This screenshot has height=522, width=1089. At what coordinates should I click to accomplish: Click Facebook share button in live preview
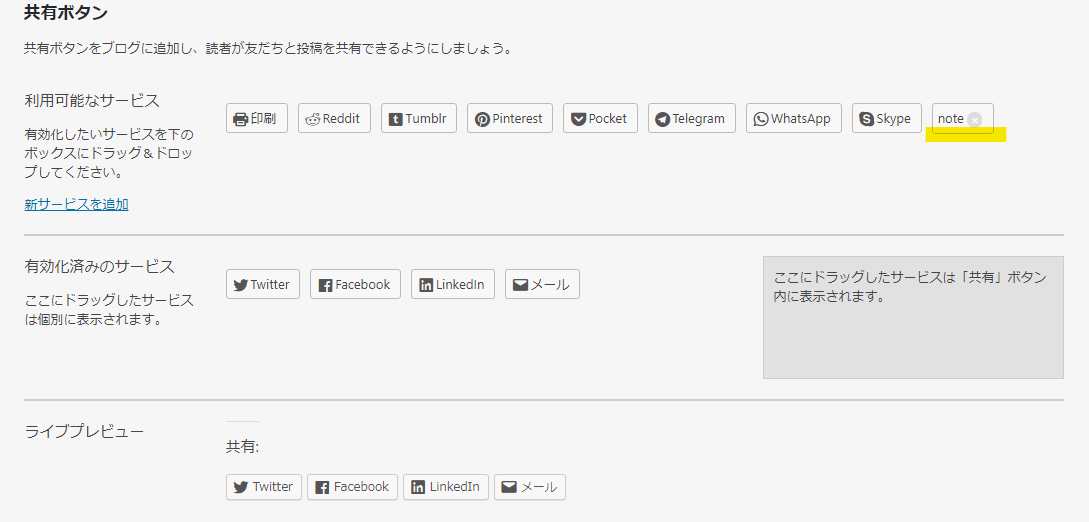[x=353, y=487]
